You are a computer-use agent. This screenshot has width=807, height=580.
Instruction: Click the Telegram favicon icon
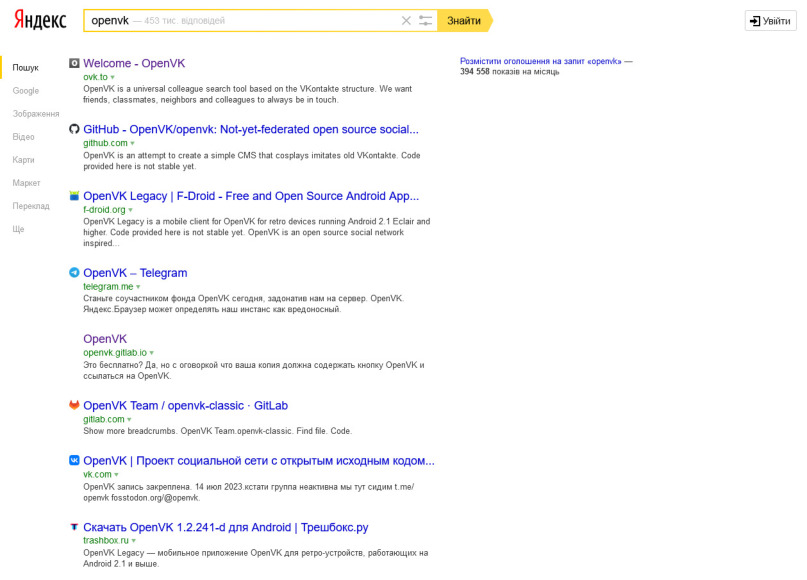coord(74,272)
